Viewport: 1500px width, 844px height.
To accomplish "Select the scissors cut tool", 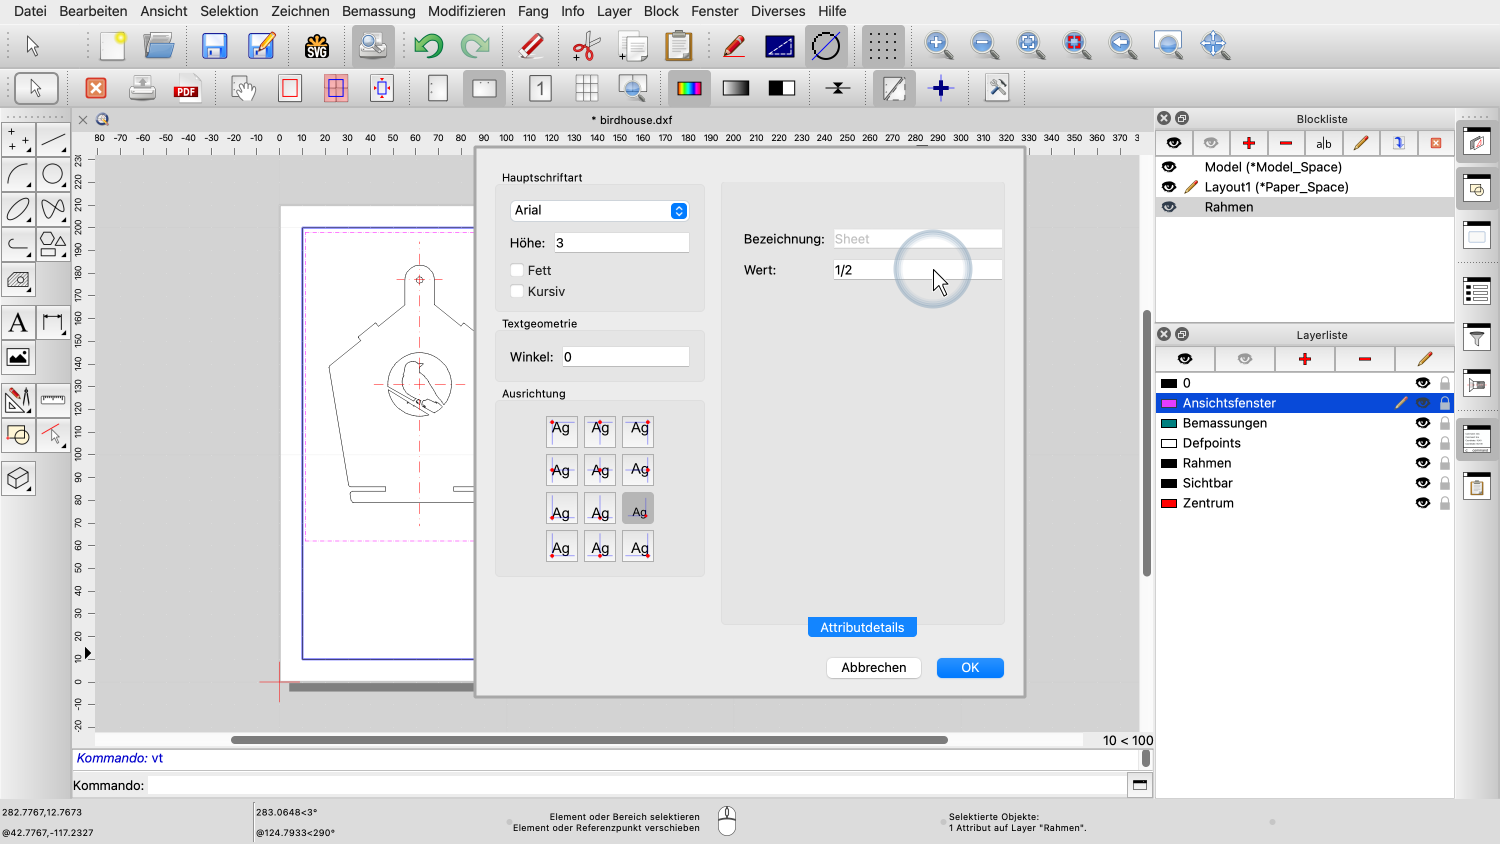I will 586,46.
